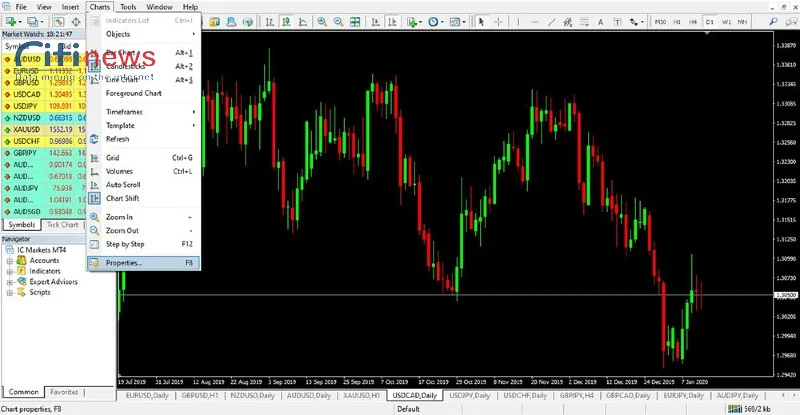Open the Tools menu

click(128, 7)
